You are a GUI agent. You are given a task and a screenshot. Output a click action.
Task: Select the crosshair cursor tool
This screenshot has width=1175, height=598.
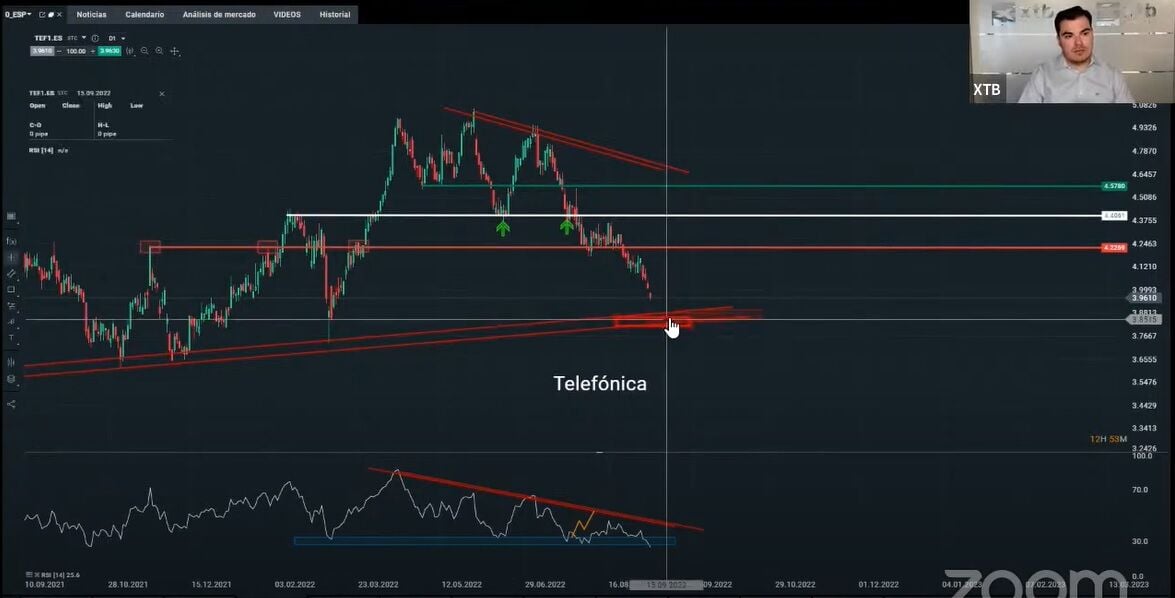pyautogui.click(x=11, y=257)
